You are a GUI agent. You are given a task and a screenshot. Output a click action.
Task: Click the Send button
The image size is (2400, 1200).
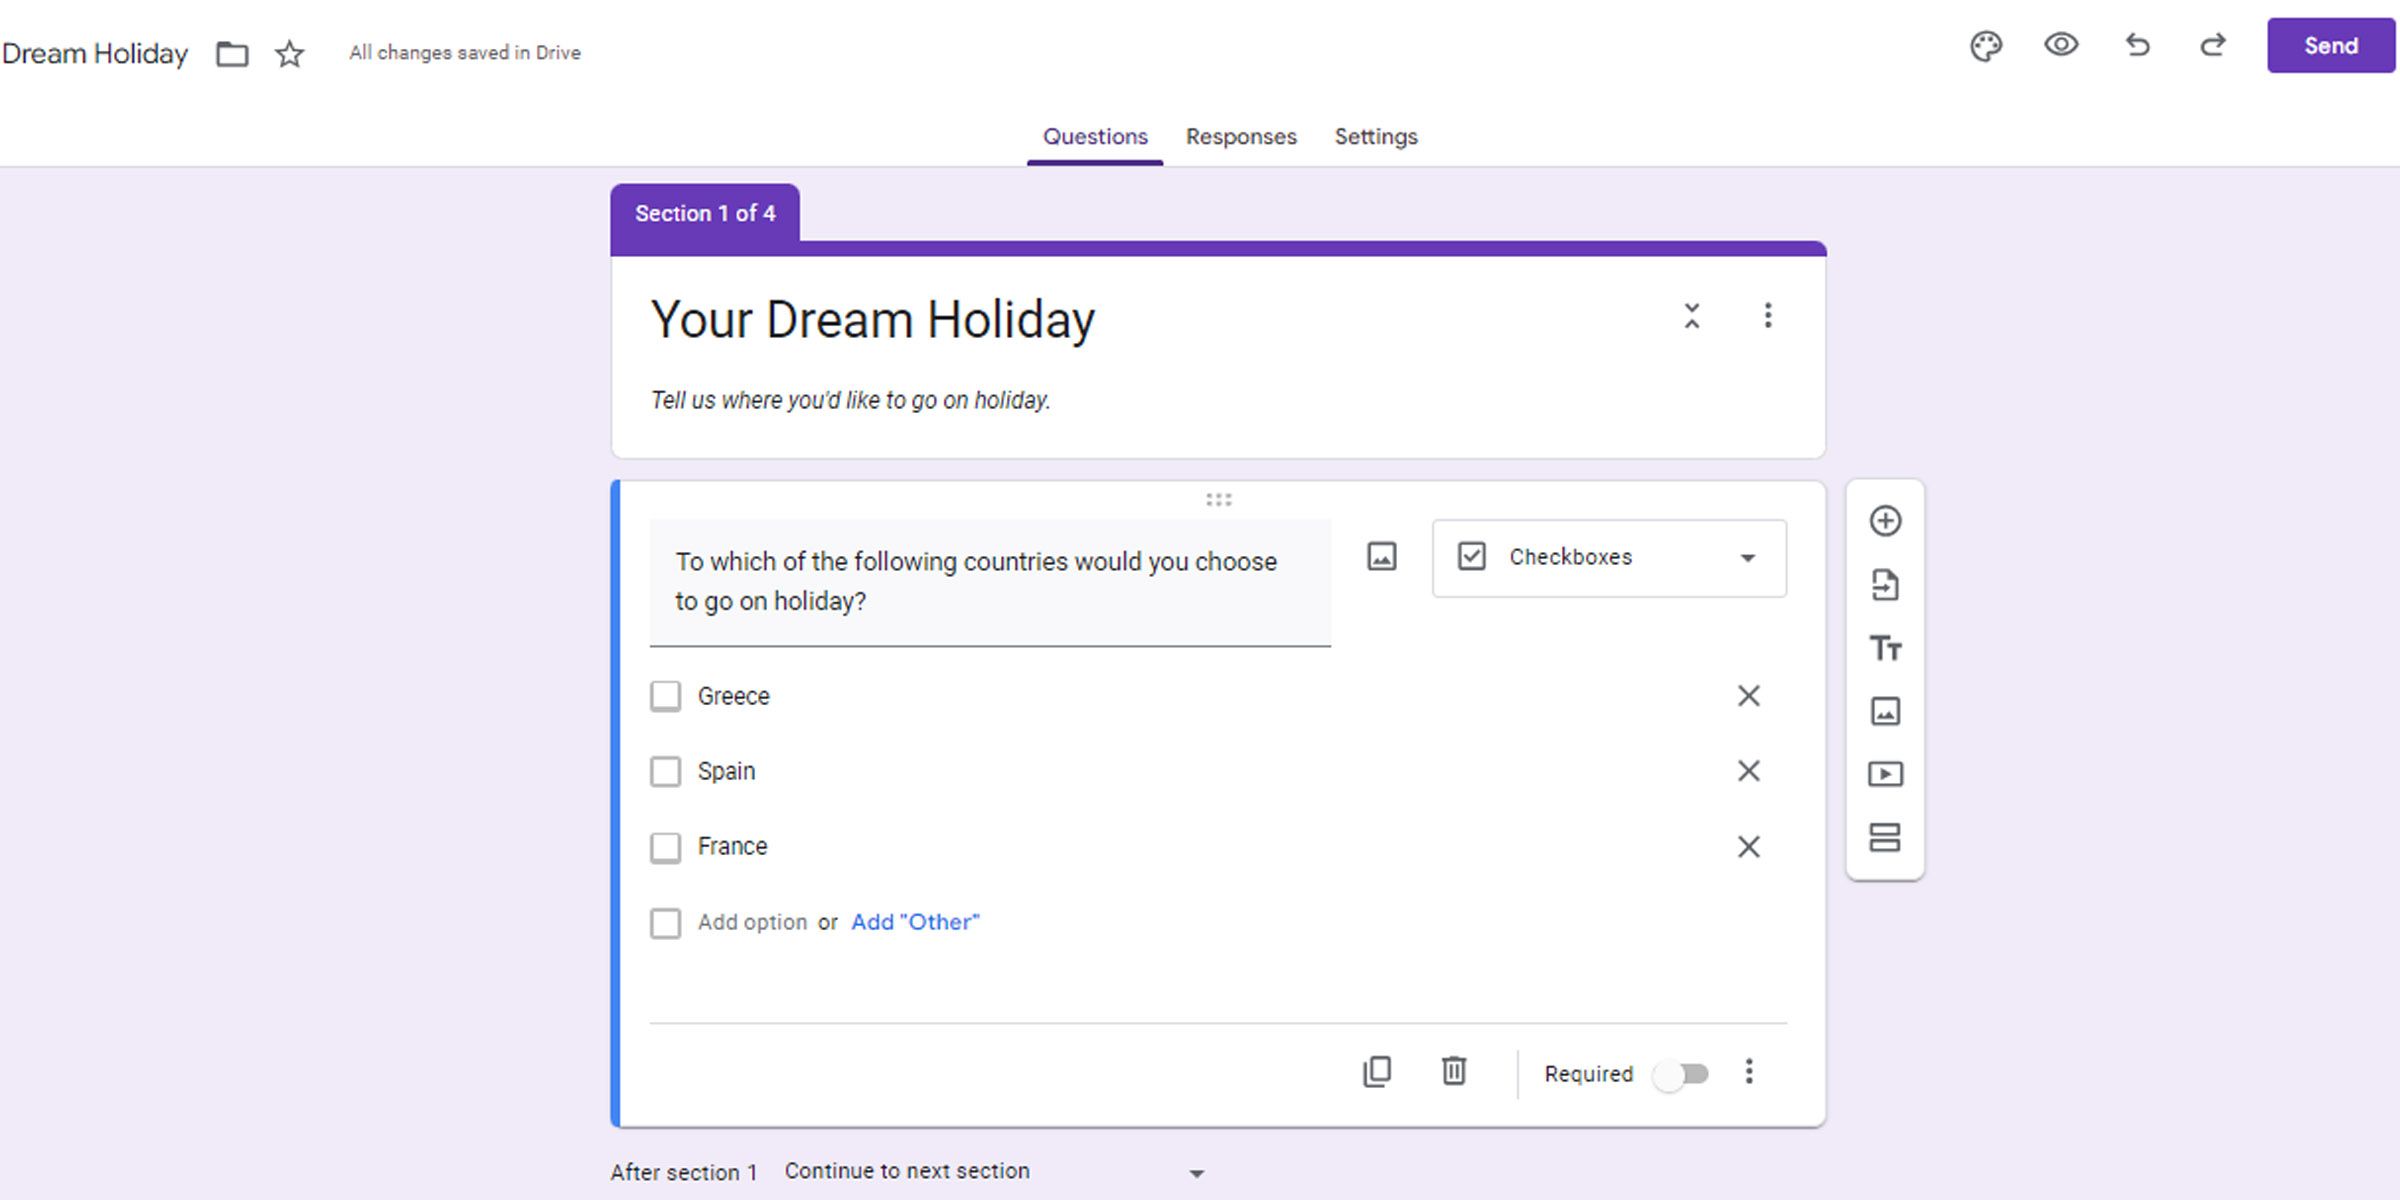2330,46
